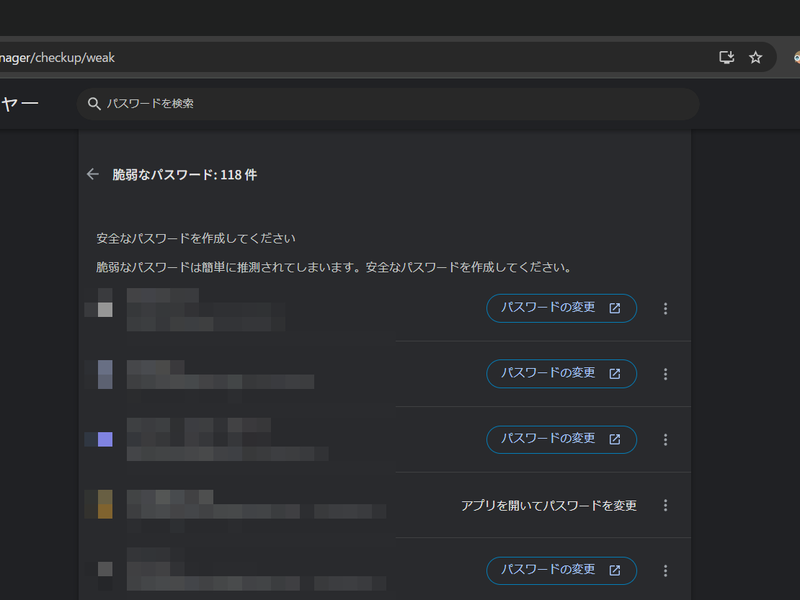800x600 pixels.
Task: Open the three-dot menu on the second password entry
Action: point(665,373)
